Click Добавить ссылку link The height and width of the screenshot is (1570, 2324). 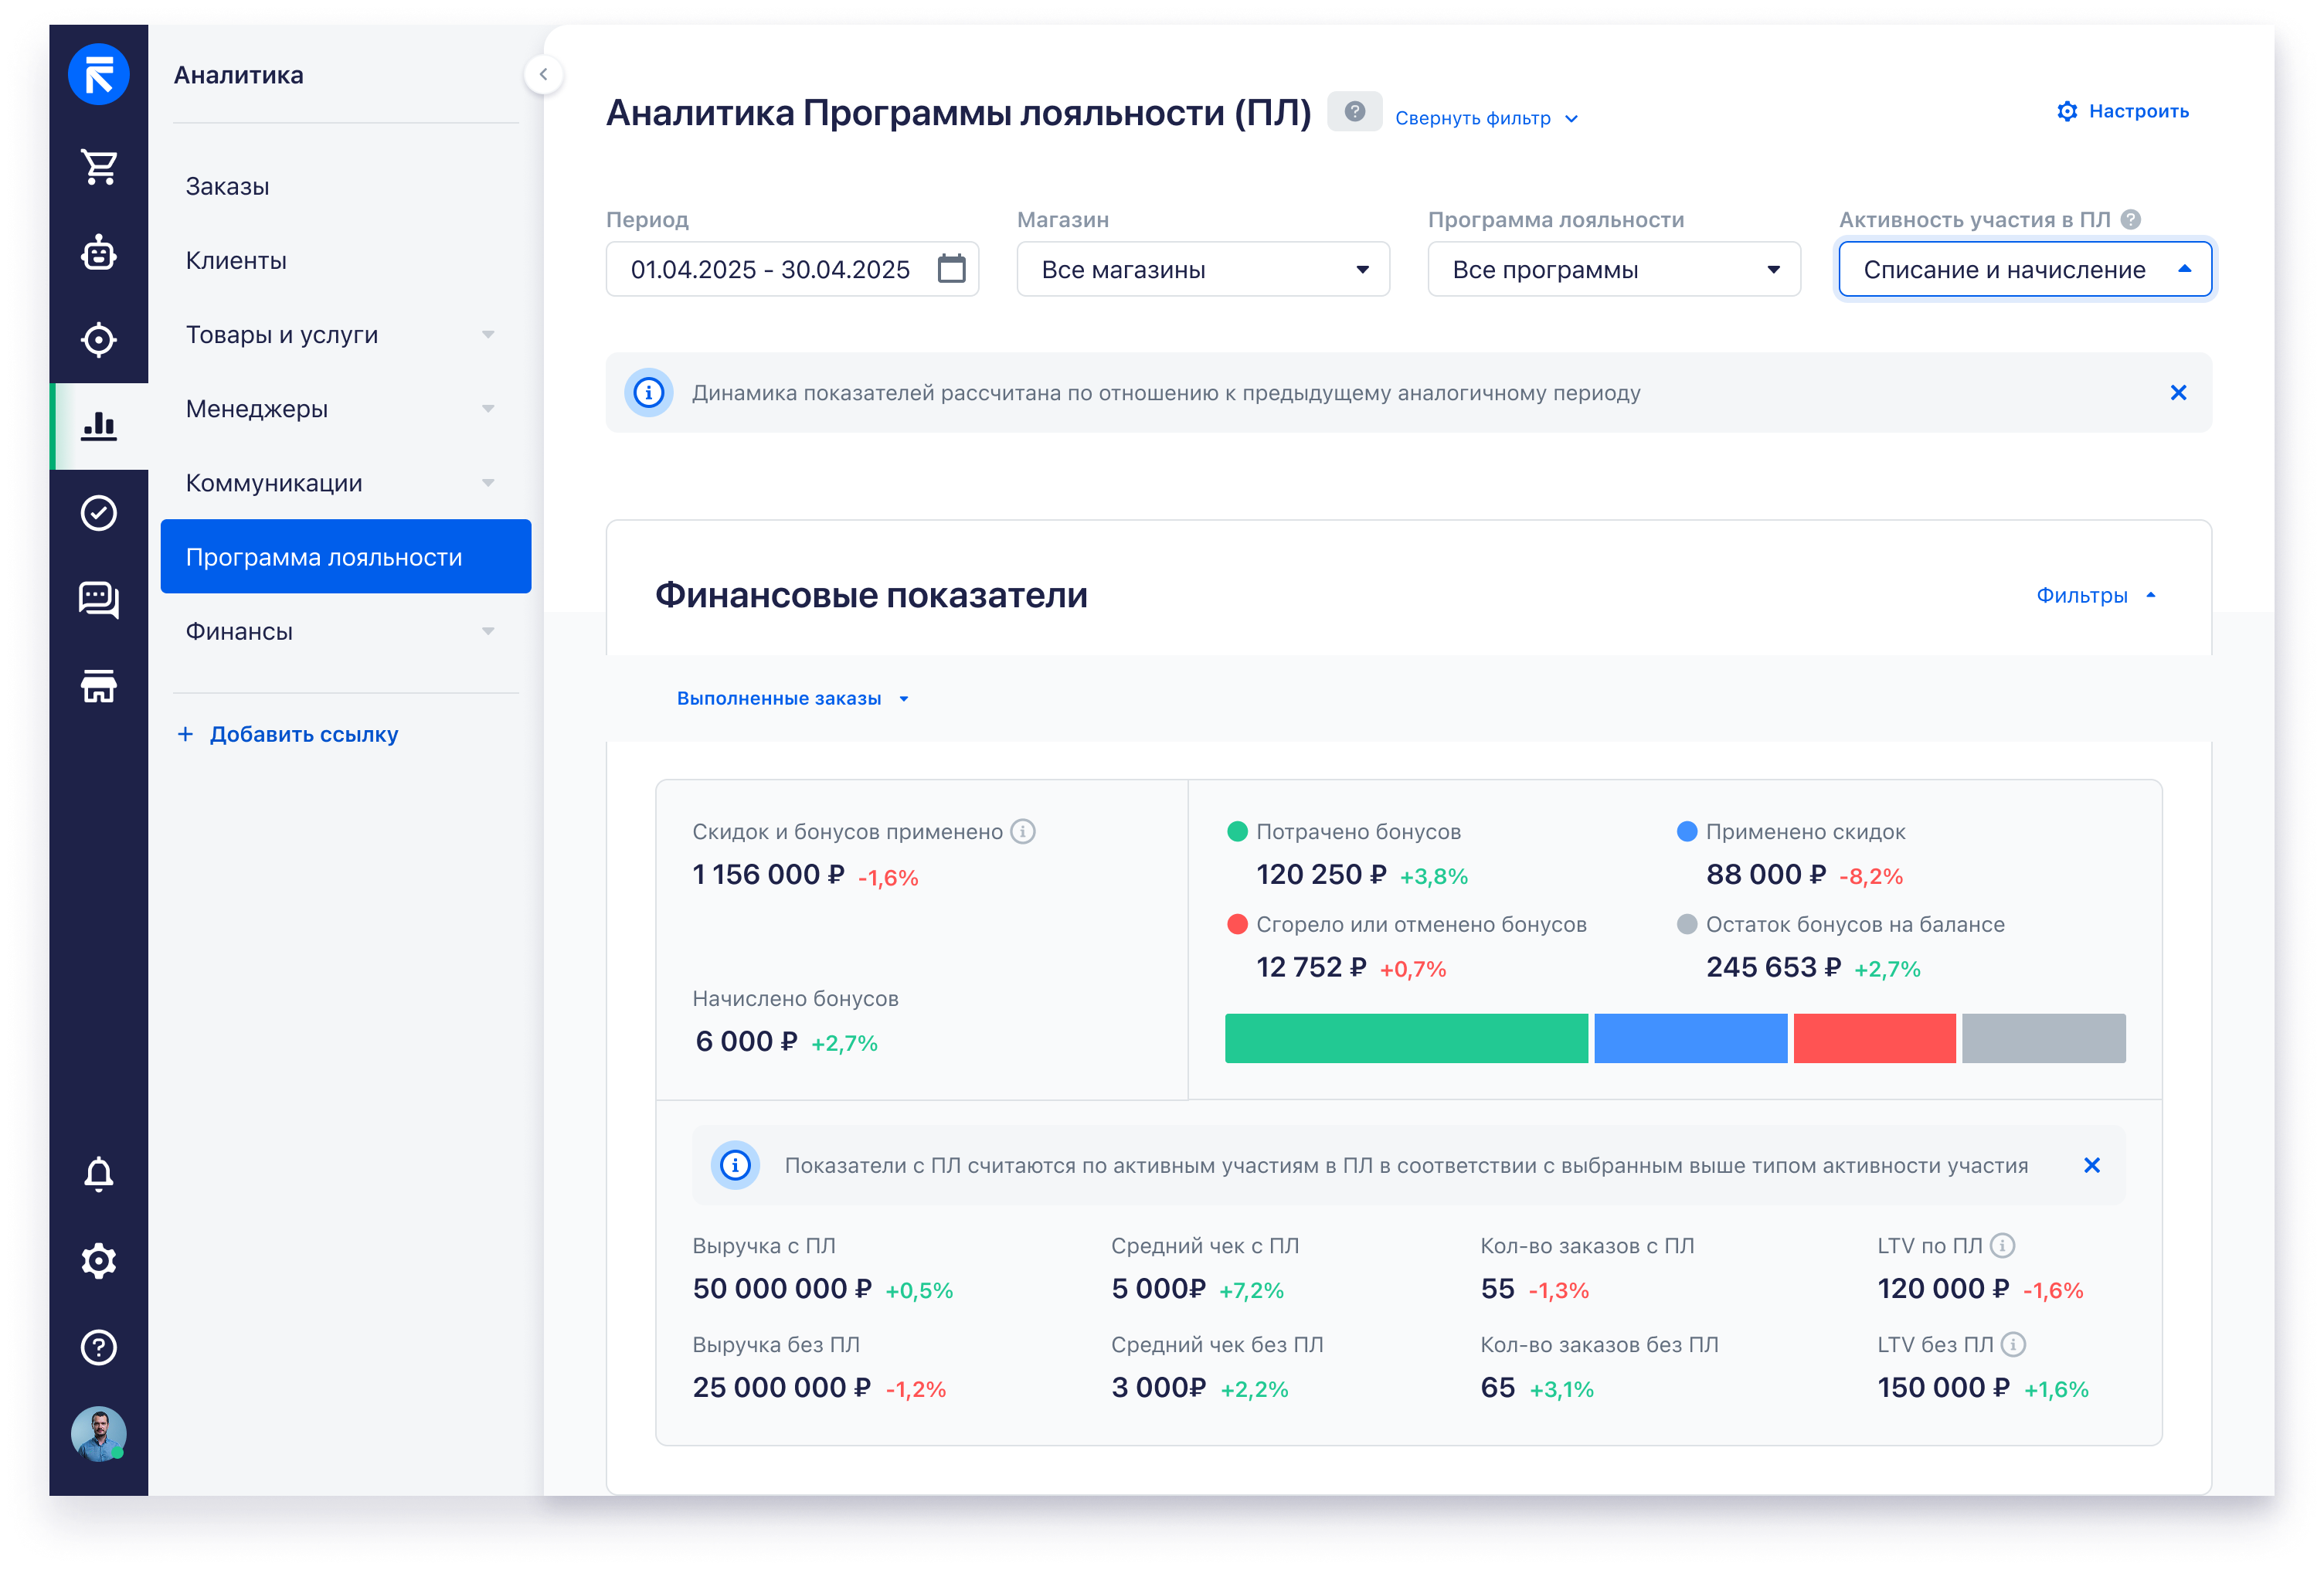303,734
